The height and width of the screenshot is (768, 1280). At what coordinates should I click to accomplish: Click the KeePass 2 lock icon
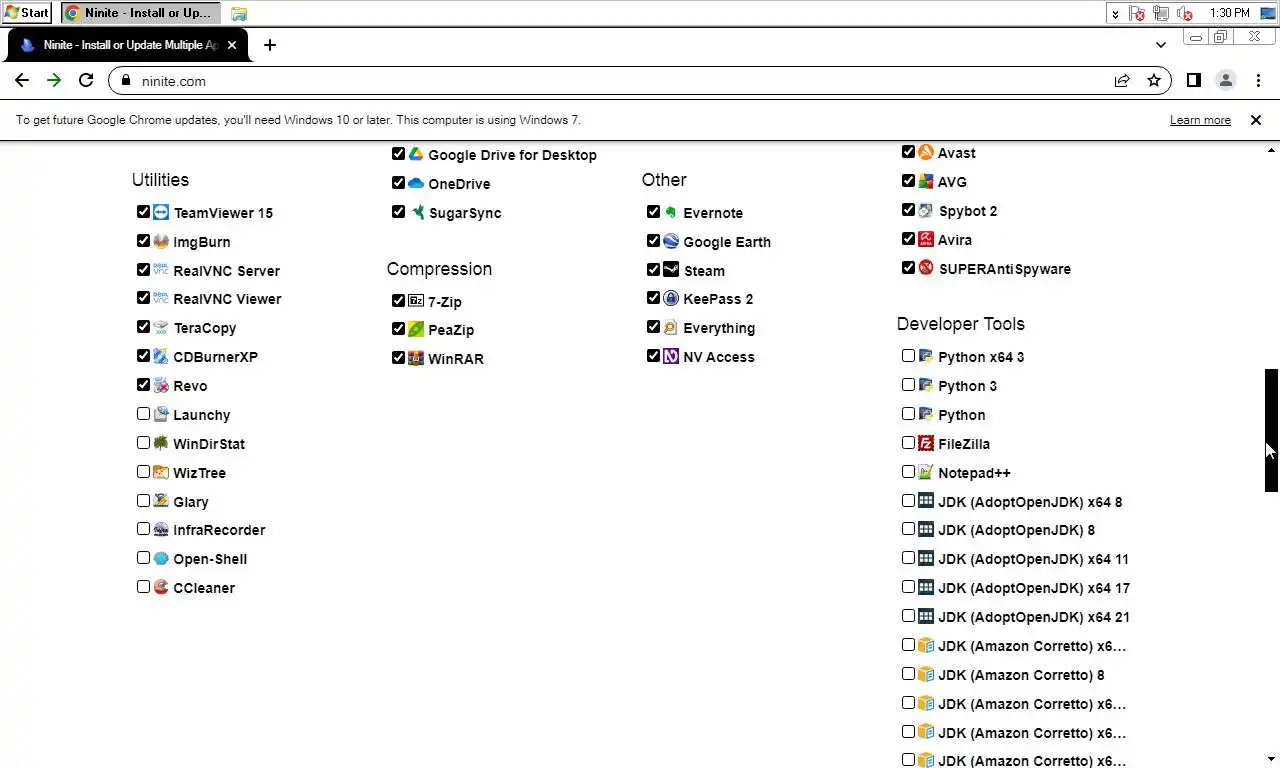[x=671, y=298]
